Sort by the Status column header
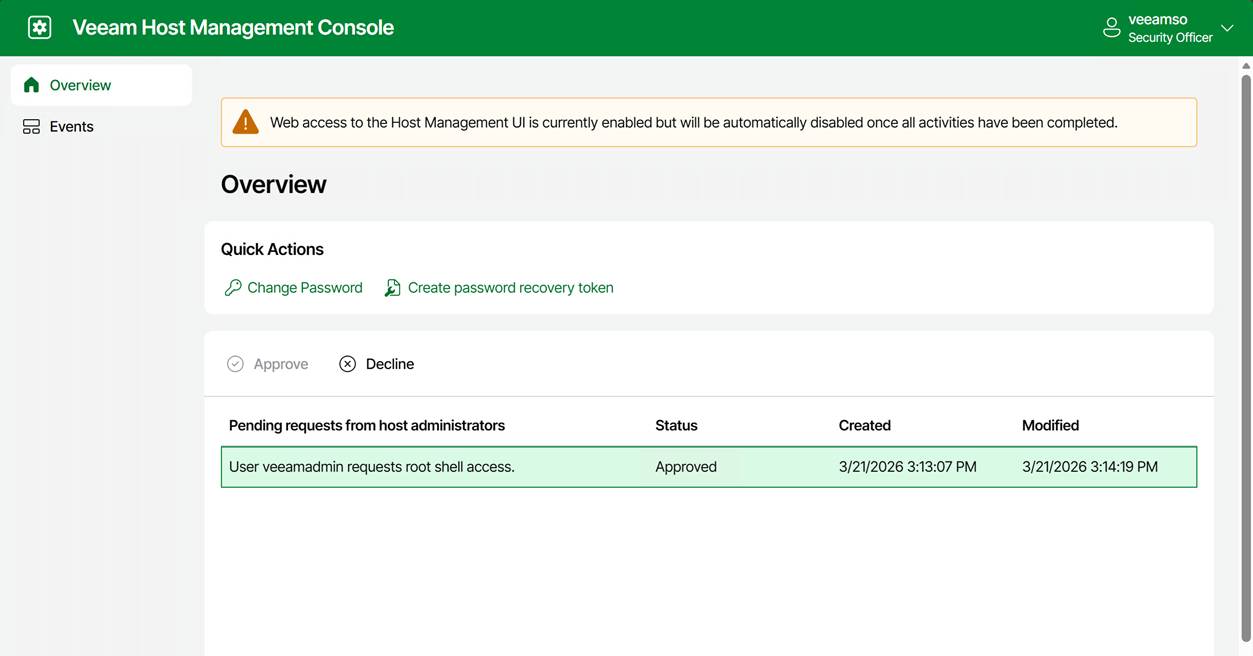 (676, 425)
